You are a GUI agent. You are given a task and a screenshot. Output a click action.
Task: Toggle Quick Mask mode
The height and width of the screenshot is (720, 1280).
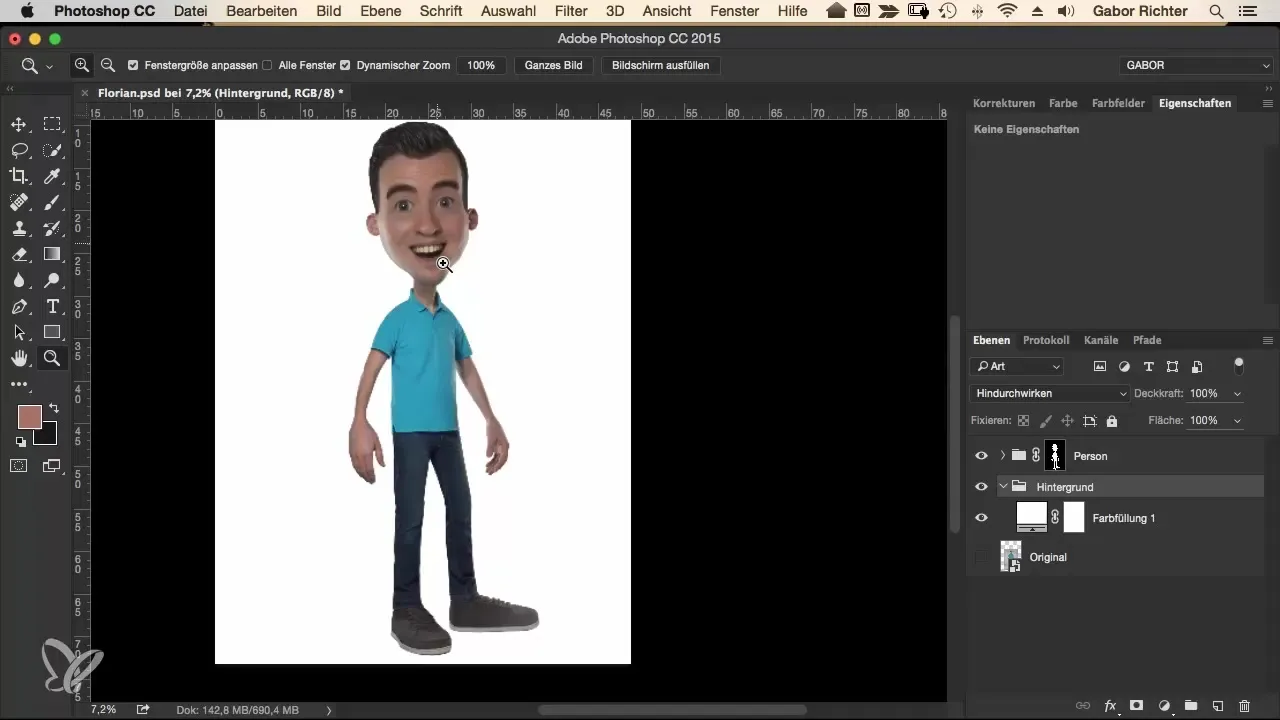tap(19, 465)
